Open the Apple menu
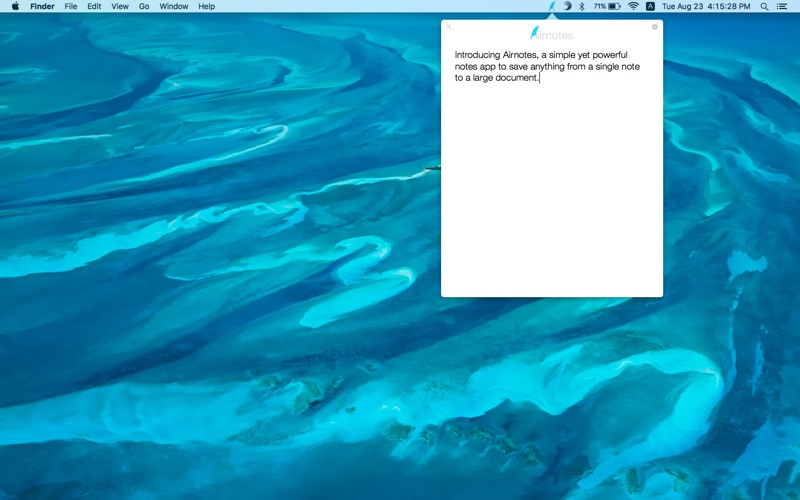800x500 pixels. pyautogui.click(x=15, y=6)
